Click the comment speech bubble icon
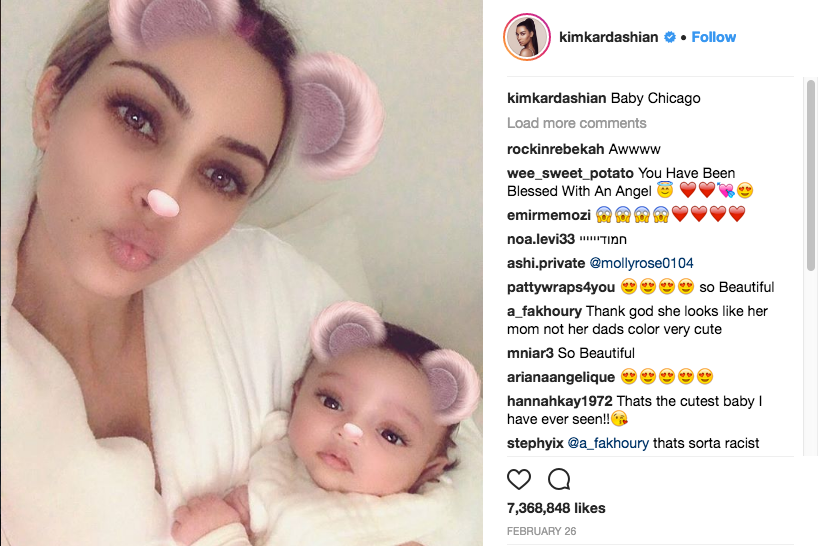 click(x=559, y=479)
